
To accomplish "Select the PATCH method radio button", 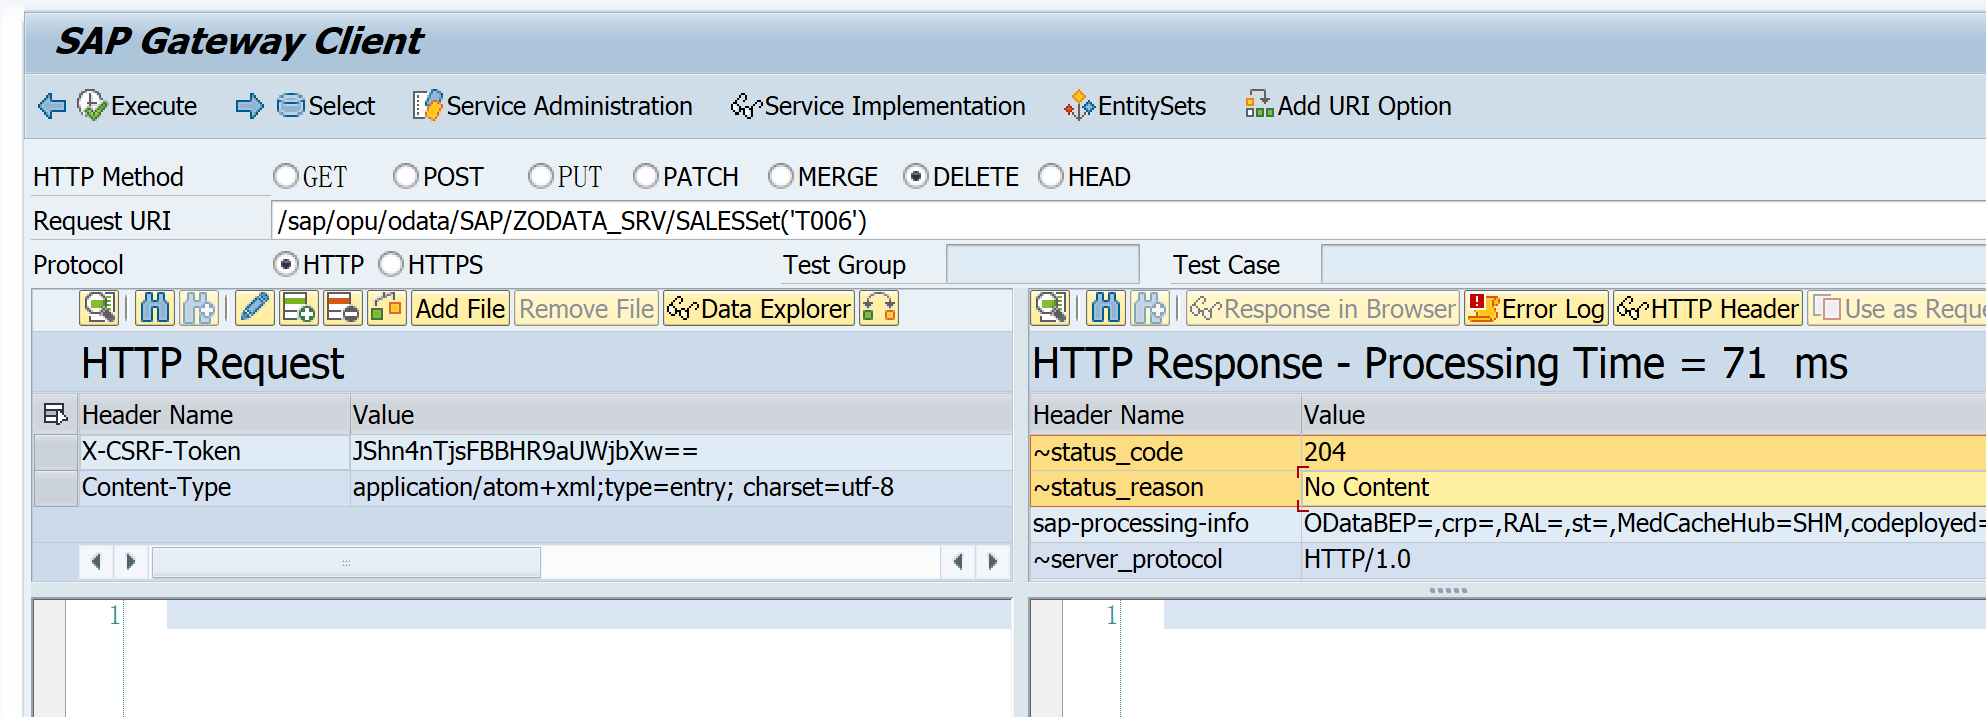I will coord(646,177).
